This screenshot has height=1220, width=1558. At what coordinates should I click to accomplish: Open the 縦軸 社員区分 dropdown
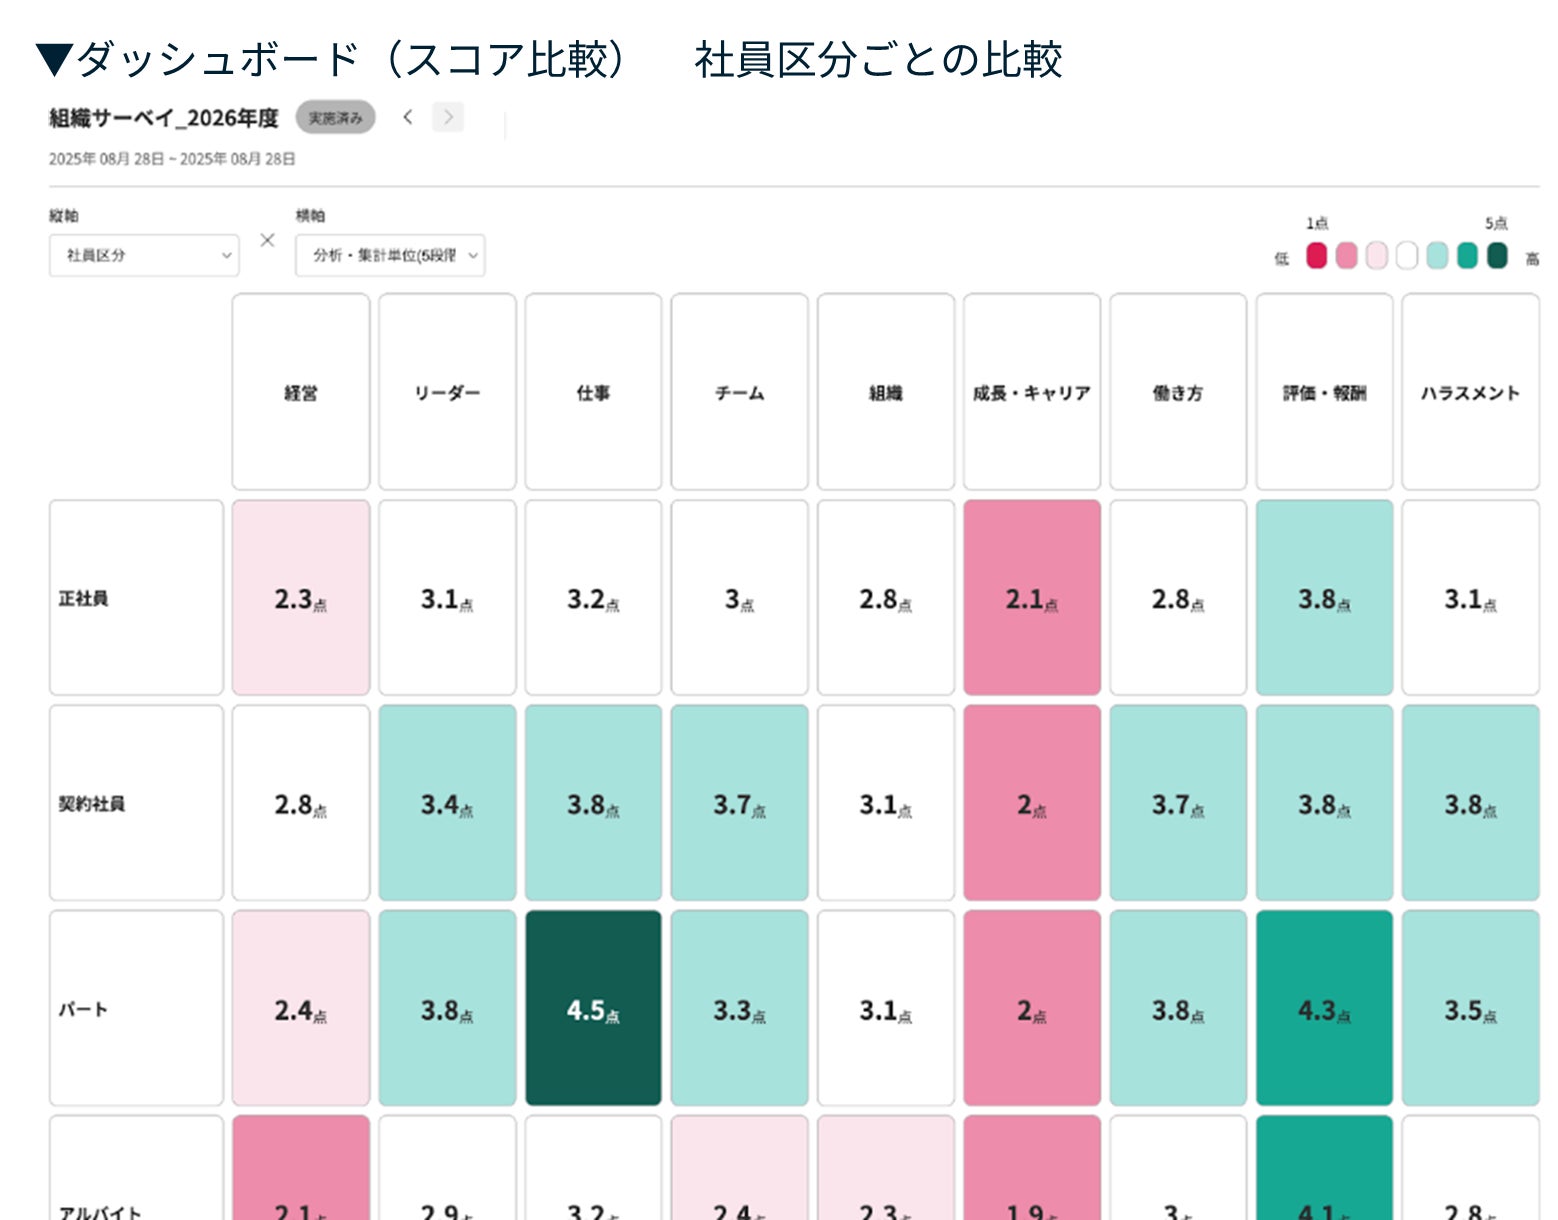[144, 255]
